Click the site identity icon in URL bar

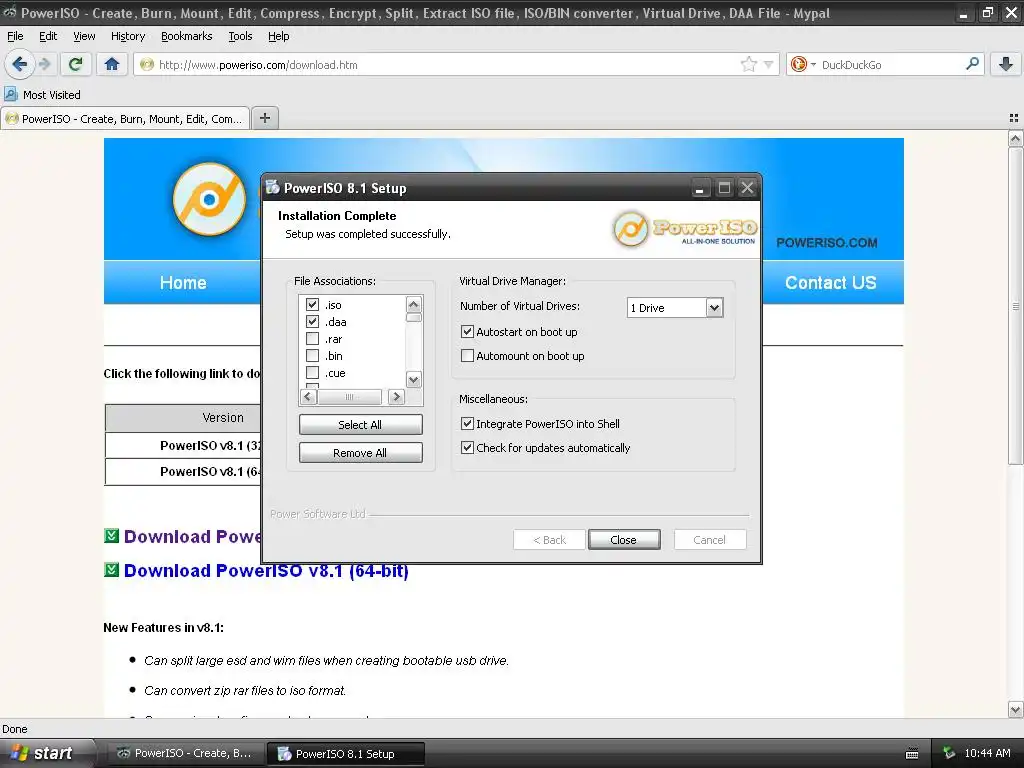[147, 64]
